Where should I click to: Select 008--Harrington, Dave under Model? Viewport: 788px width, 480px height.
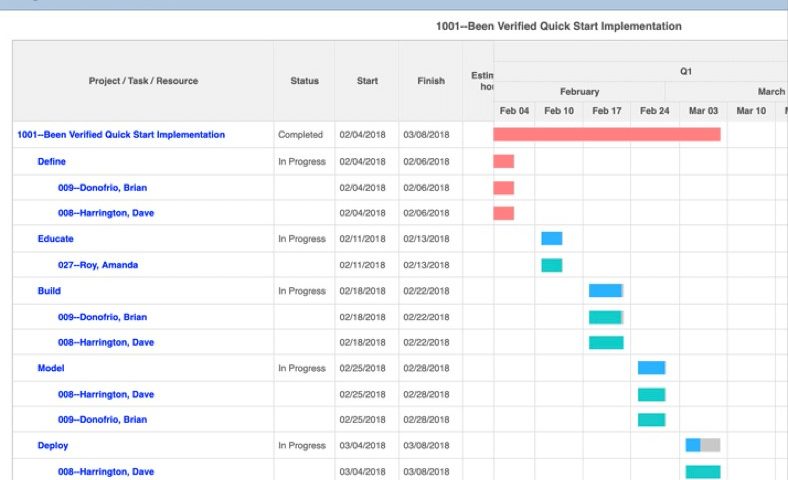[106, 395]
